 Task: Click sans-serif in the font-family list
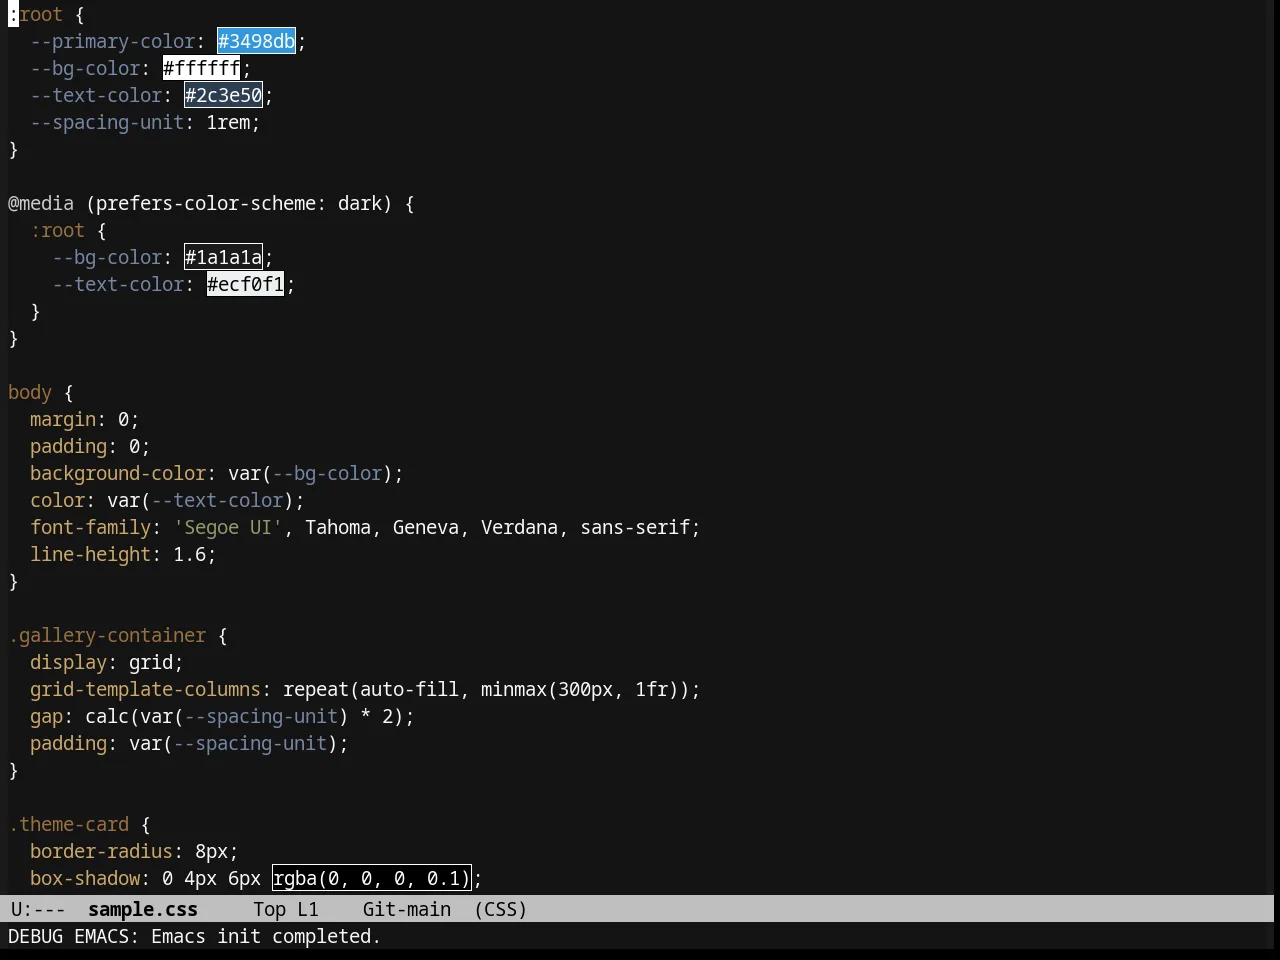[635, 527]
